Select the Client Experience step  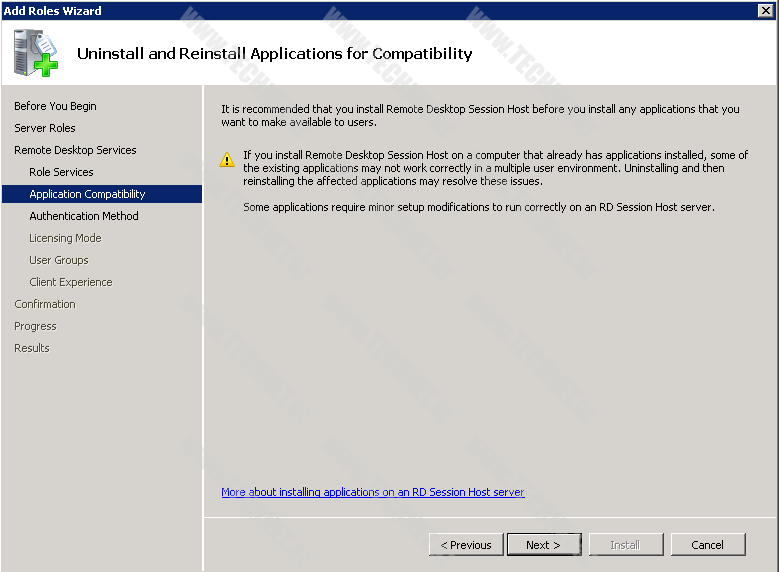click(x=70, y=282)
